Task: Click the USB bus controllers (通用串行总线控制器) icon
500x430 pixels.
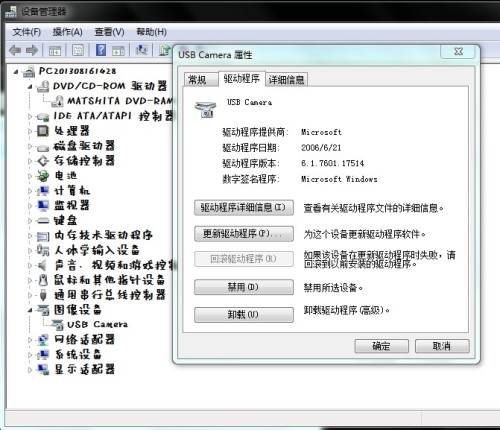Action: tap(43, 295)
